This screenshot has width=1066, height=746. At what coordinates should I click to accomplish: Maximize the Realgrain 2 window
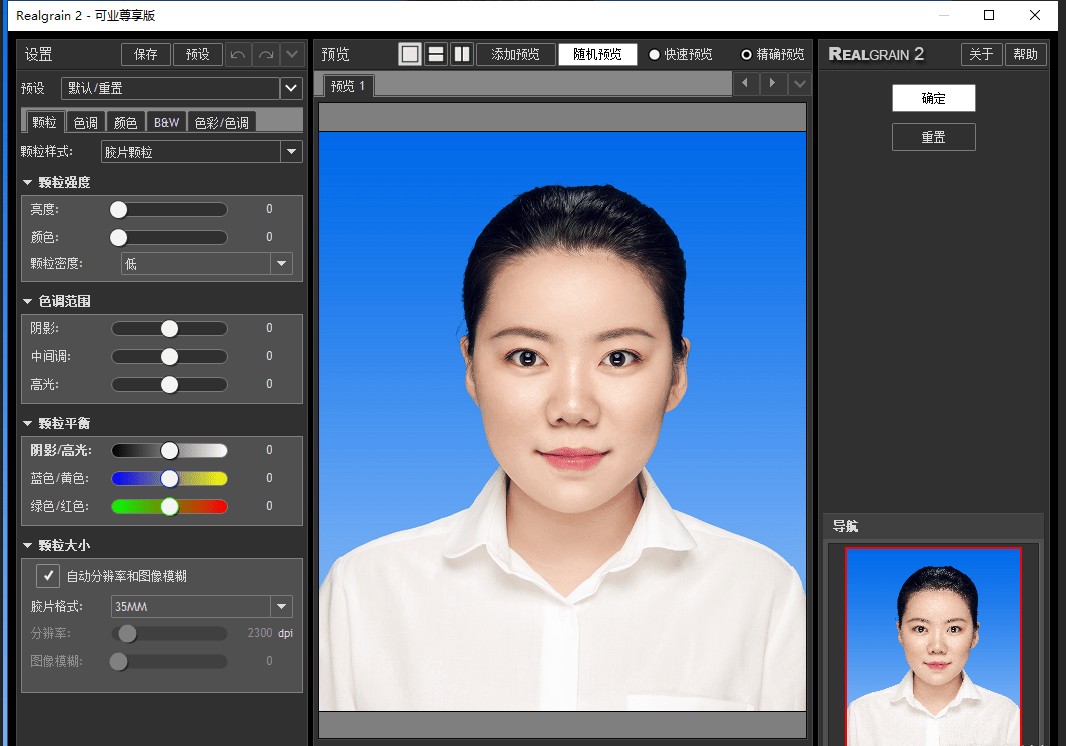coord(989,15)
